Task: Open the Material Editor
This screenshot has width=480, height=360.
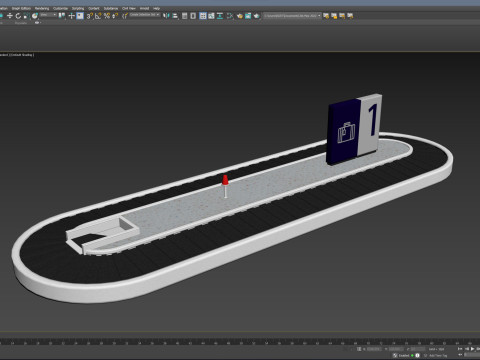Action: click(230, 16)
